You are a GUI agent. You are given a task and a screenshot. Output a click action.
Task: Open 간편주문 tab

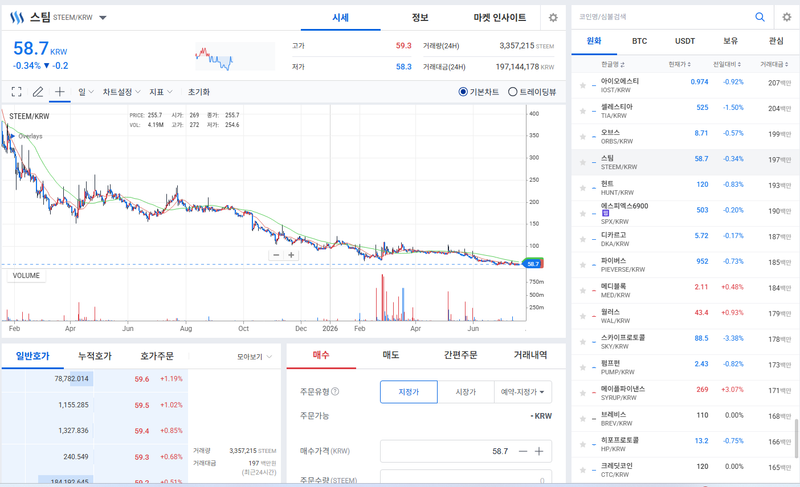[460, 355]
